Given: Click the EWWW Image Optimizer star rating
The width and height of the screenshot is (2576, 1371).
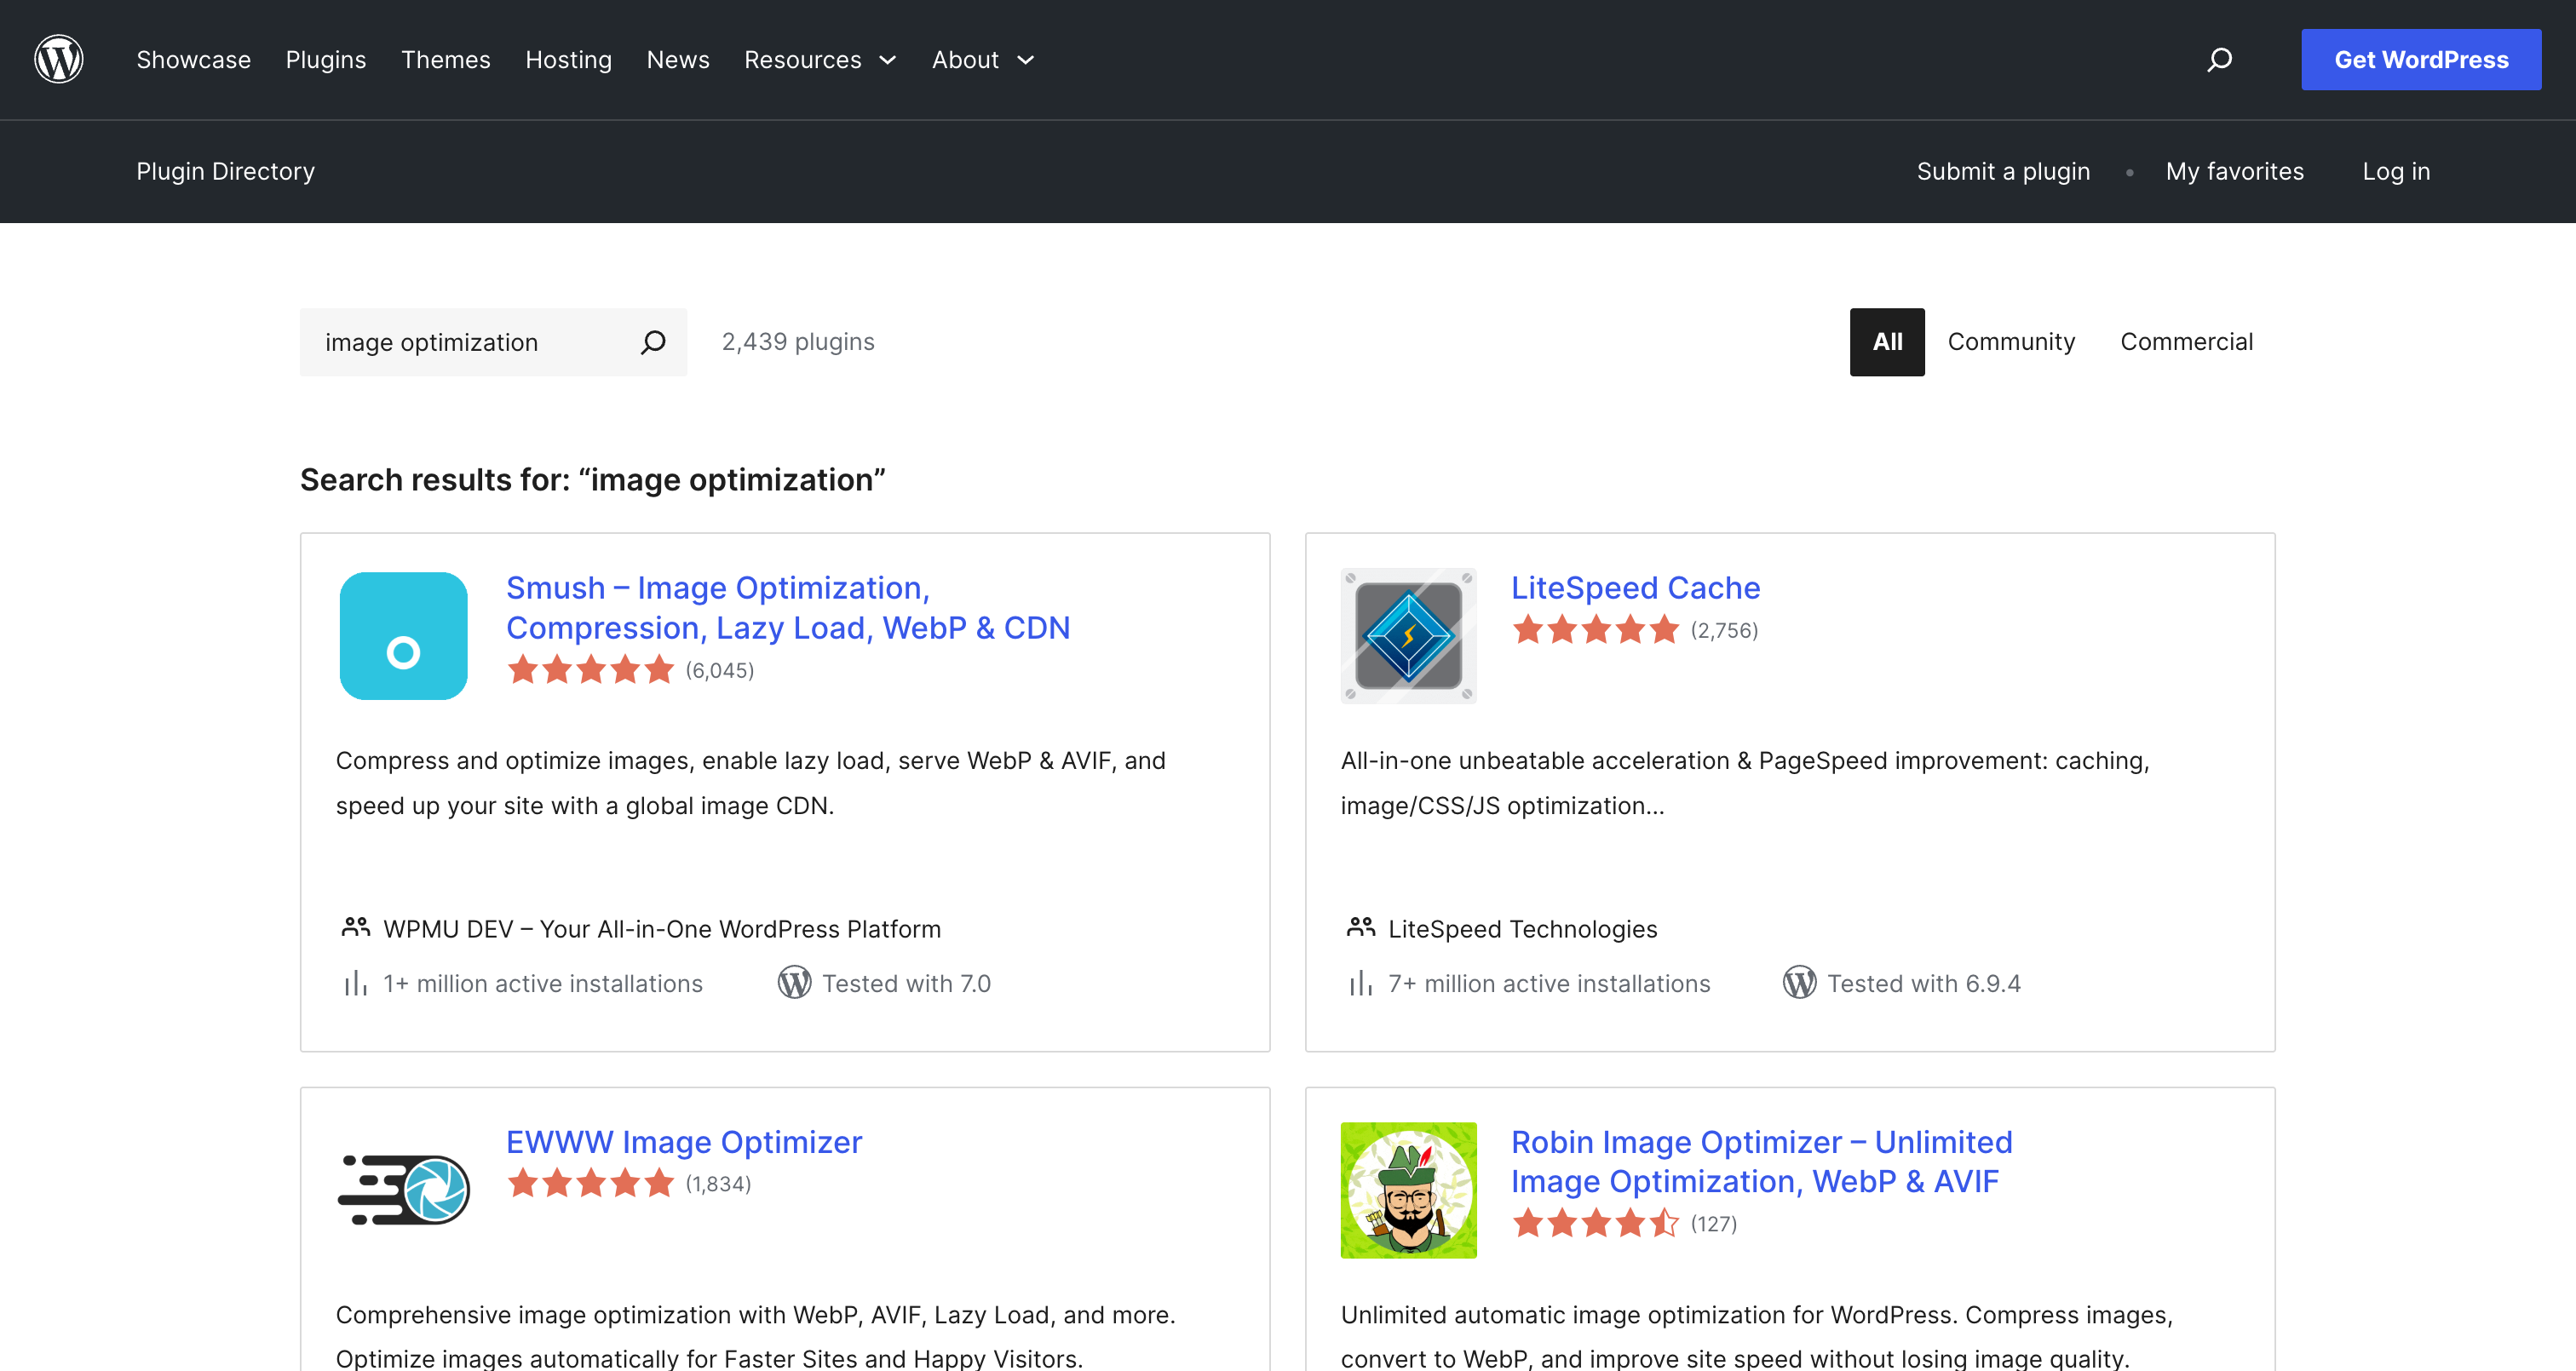Looking at the screenshot, I should [590, 1184].
